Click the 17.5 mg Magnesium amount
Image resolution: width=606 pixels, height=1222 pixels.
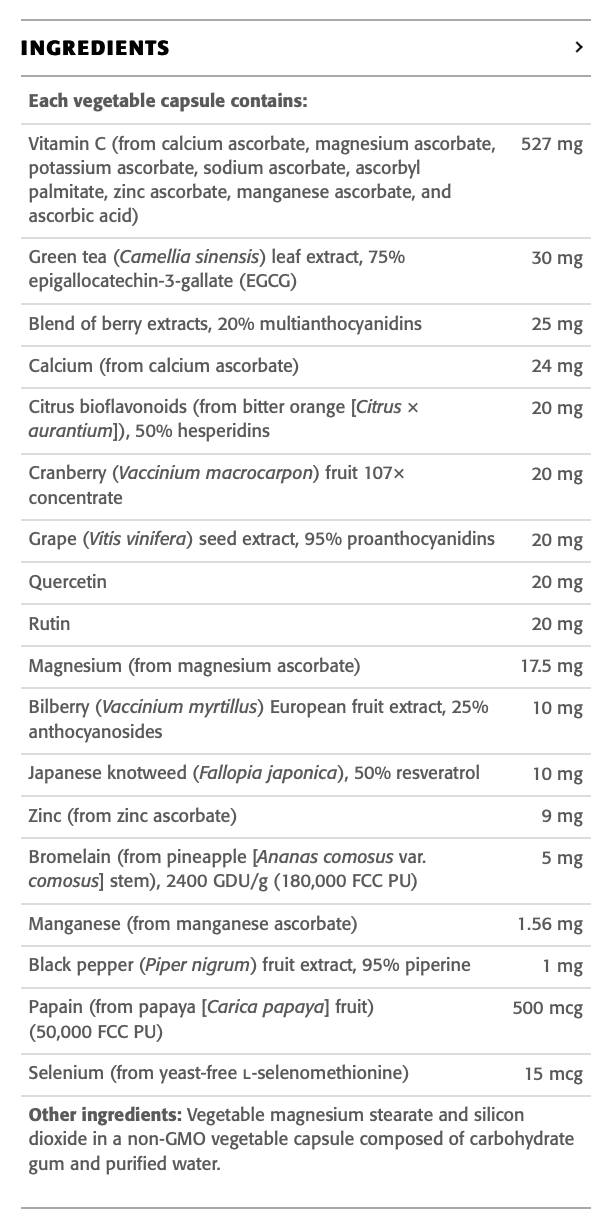pos(551,666)
